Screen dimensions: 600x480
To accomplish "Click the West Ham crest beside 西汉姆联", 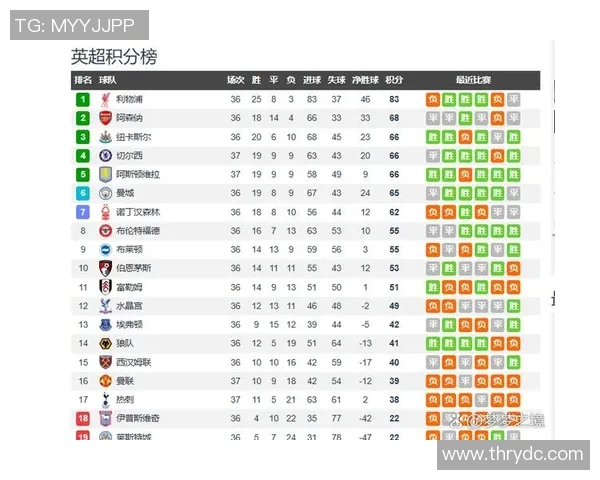I will point(105,362).
